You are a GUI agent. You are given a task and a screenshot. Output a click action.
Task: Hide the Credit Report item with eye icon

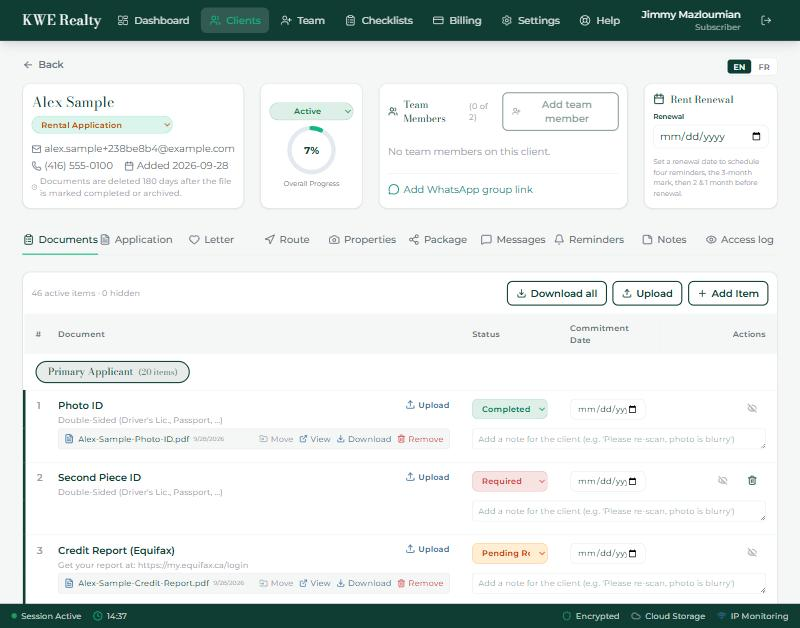tap(752, 552)
